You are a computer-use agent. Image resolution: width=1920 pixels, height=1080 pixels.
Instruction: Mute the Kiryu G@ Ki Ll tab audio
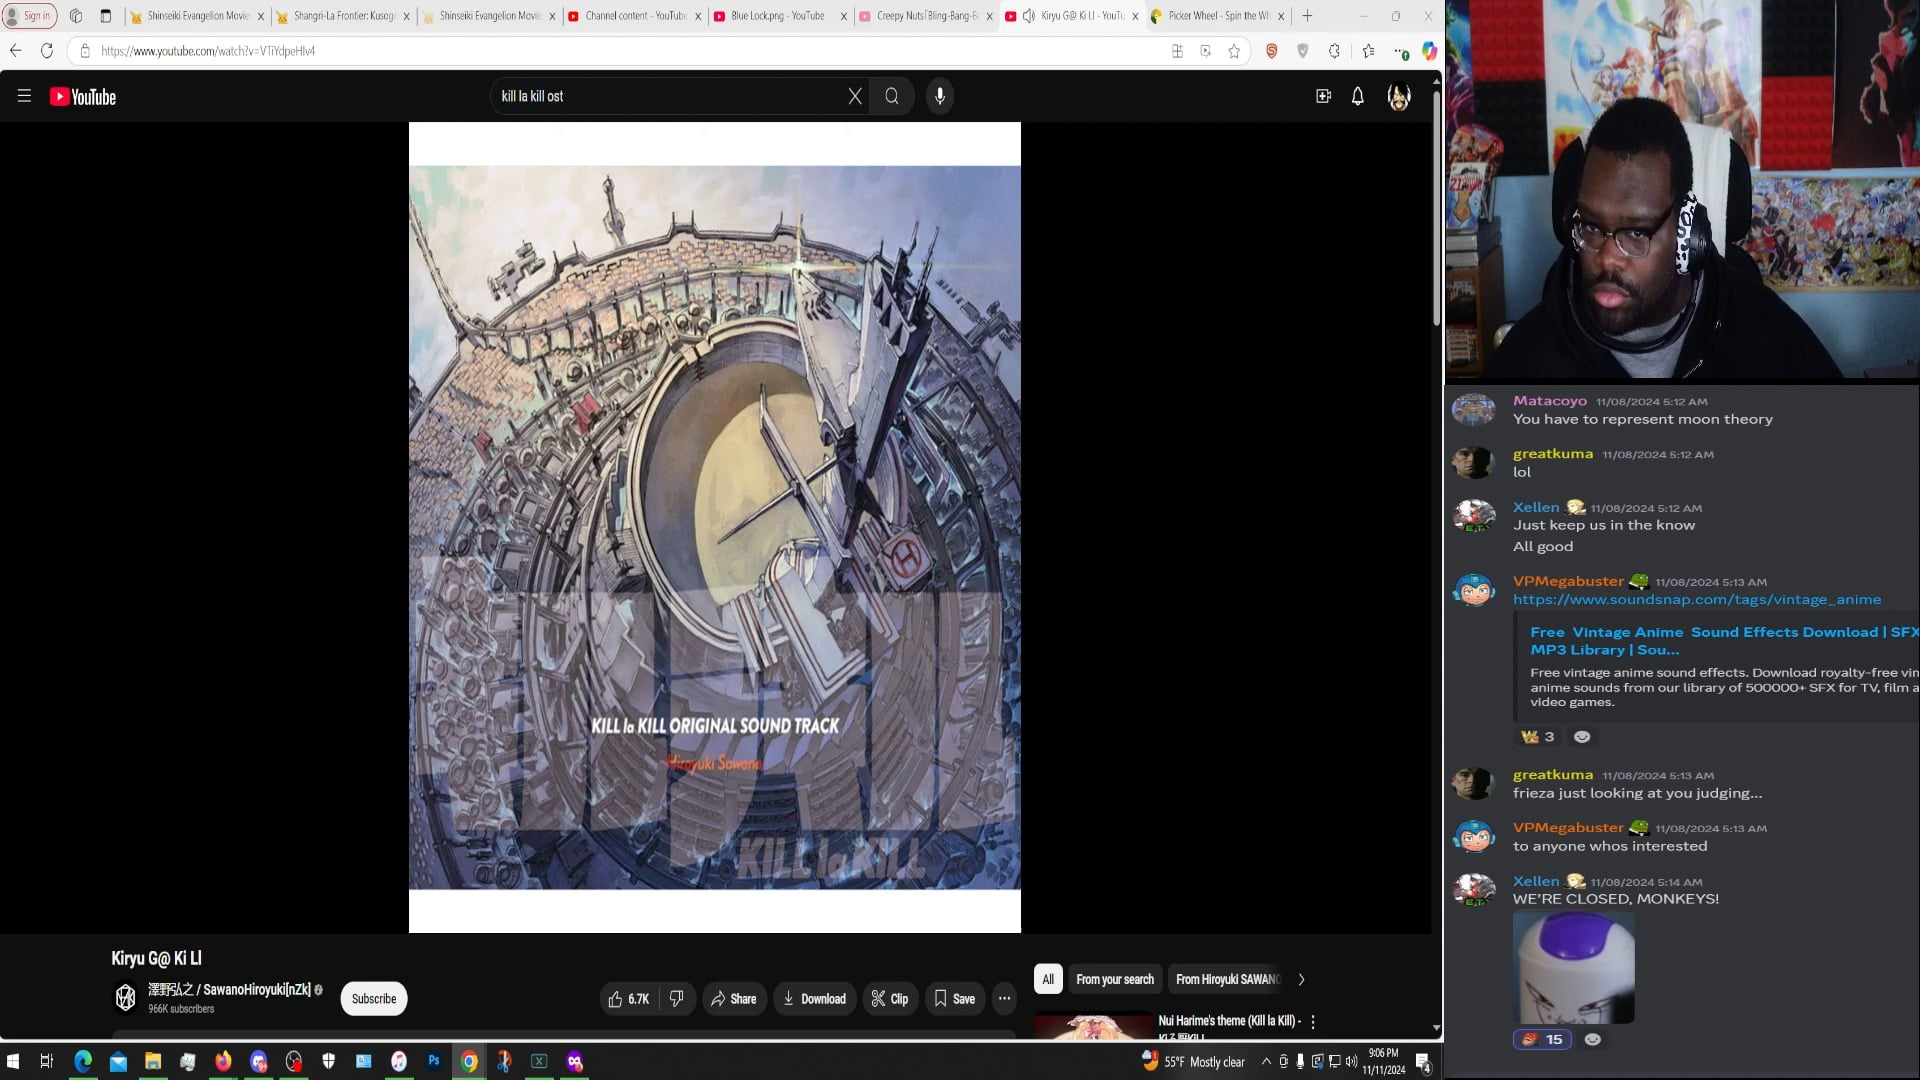tap(1028, 16)
